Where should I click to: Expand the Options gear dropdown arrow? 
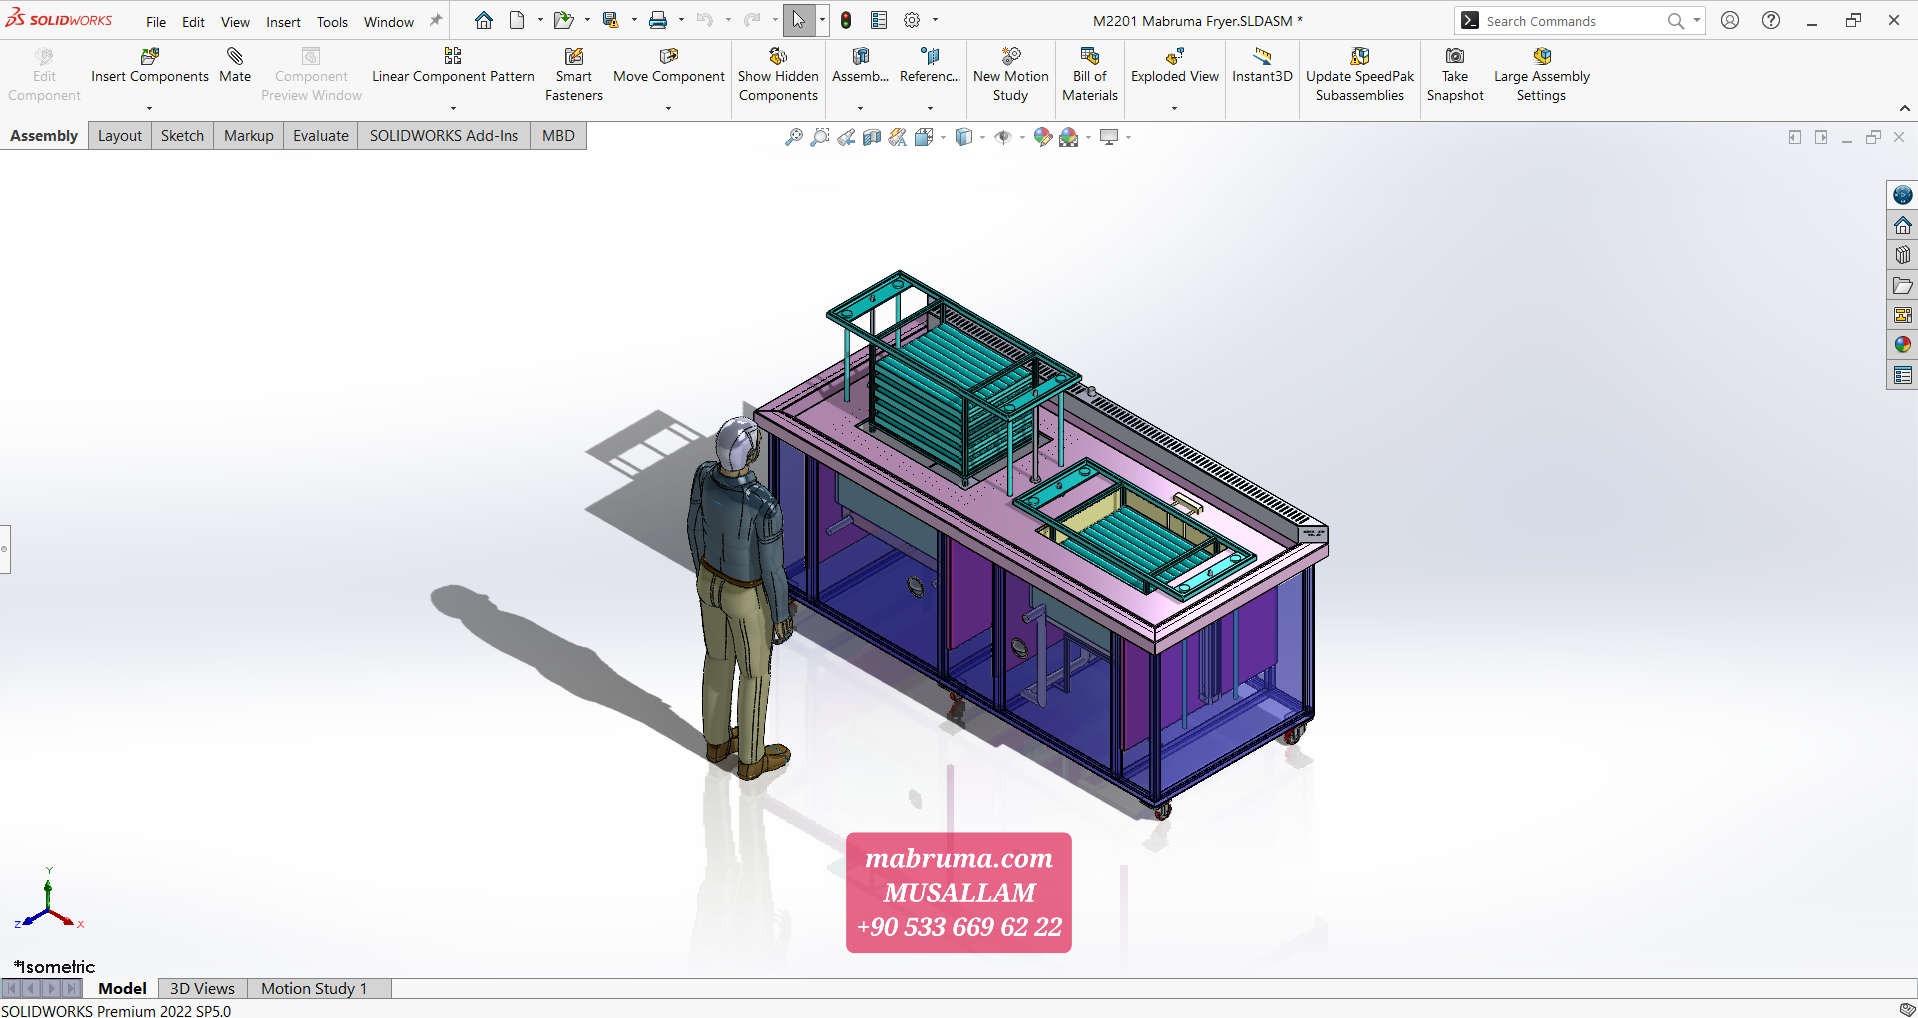[936, 20]
